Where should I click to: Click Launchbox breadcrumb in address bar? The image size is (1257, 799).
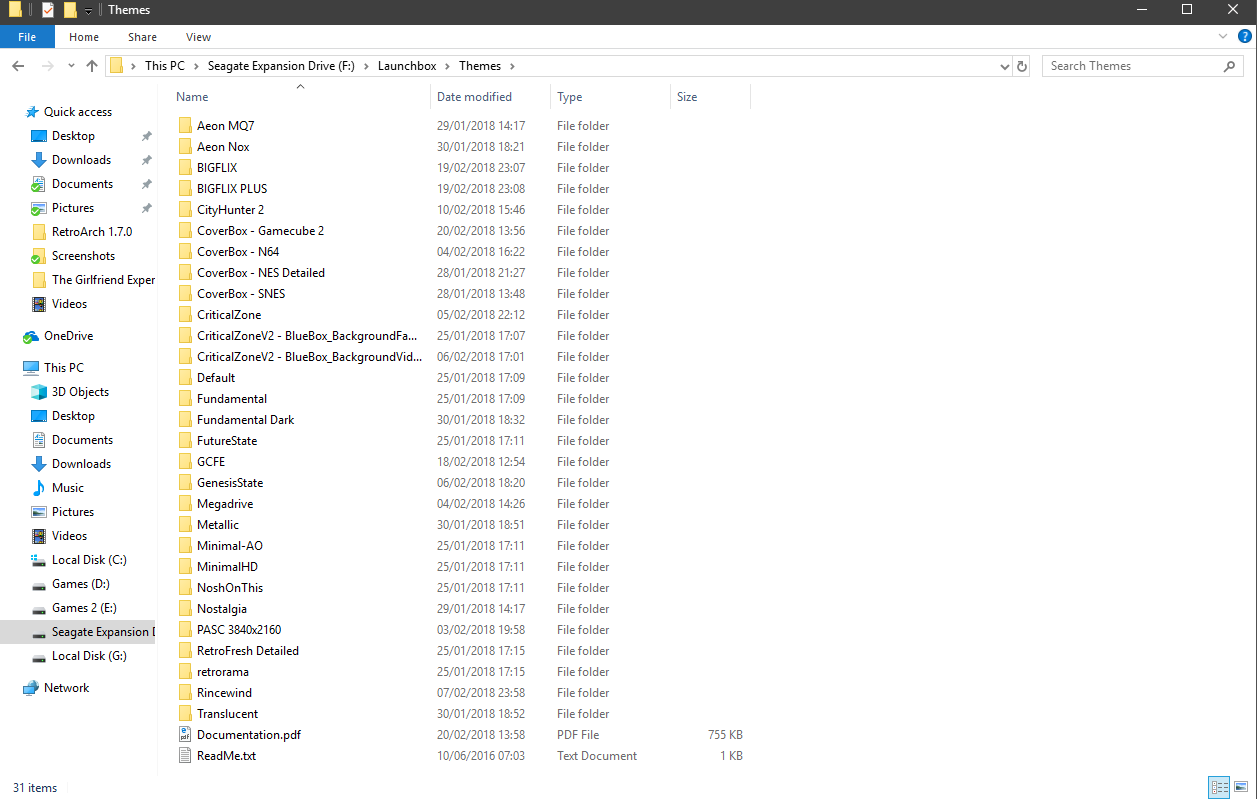407,66
